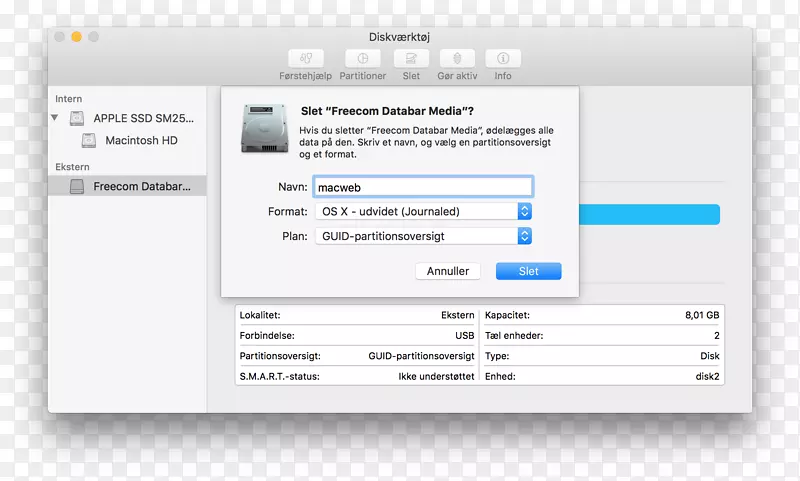Click the Info toolbar icon

coord(502,59)
